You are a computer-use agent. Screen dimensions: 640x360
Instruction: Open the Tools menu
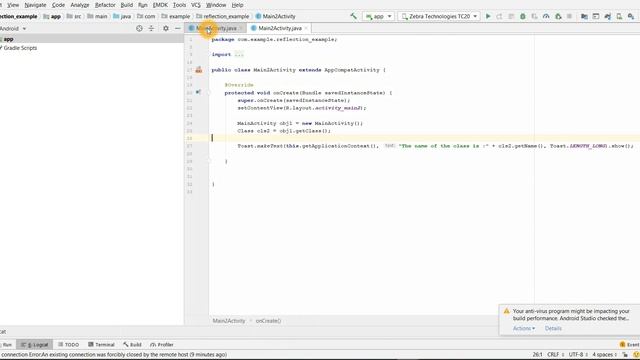tap(179, 5)
